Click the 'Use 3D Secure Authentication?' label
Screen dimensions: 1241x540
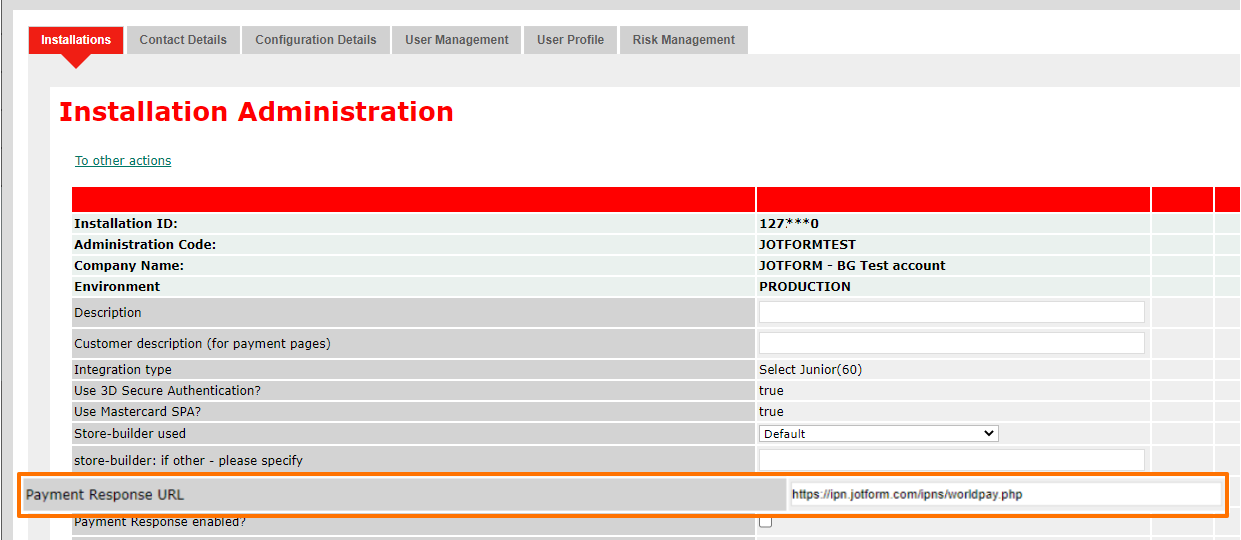click(167, 391)
